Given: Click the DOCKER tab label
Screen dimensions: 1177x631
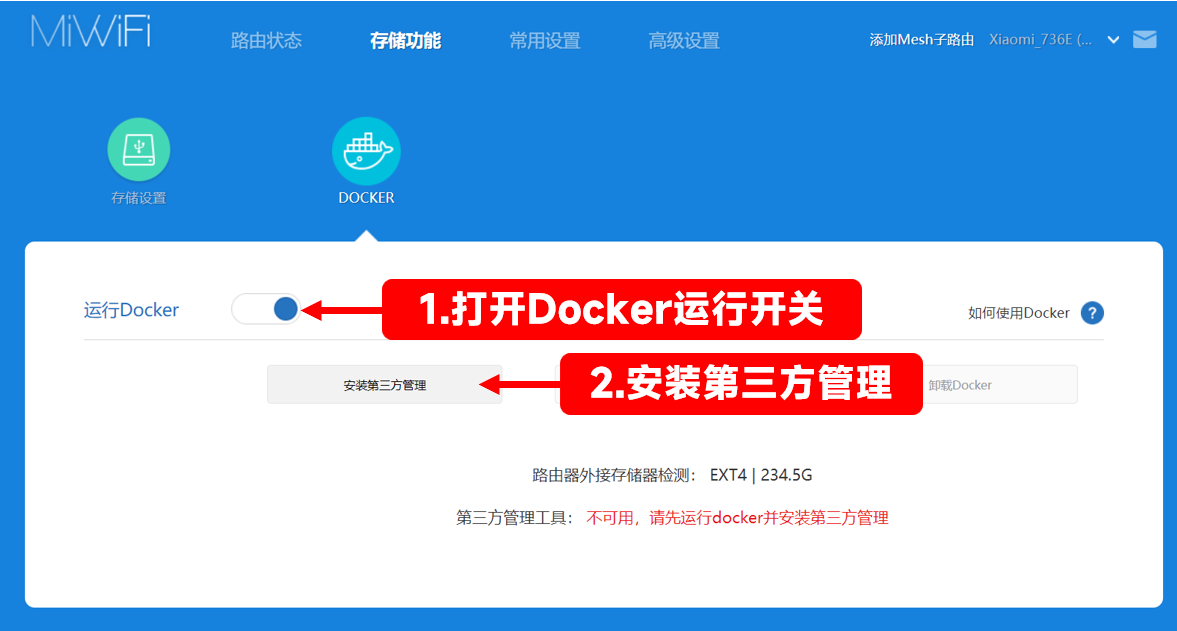Looking at the screenshot, I should point(365,197).
